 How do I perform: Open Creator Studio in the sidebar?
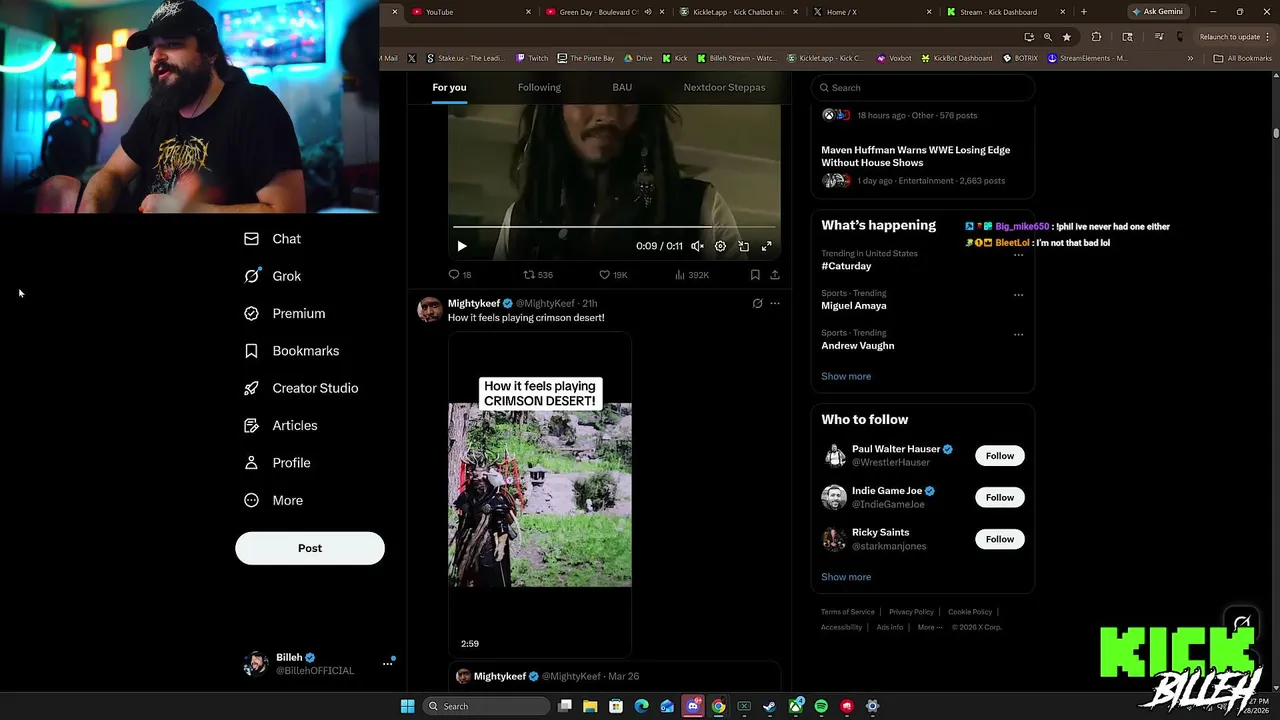(301, 388)
